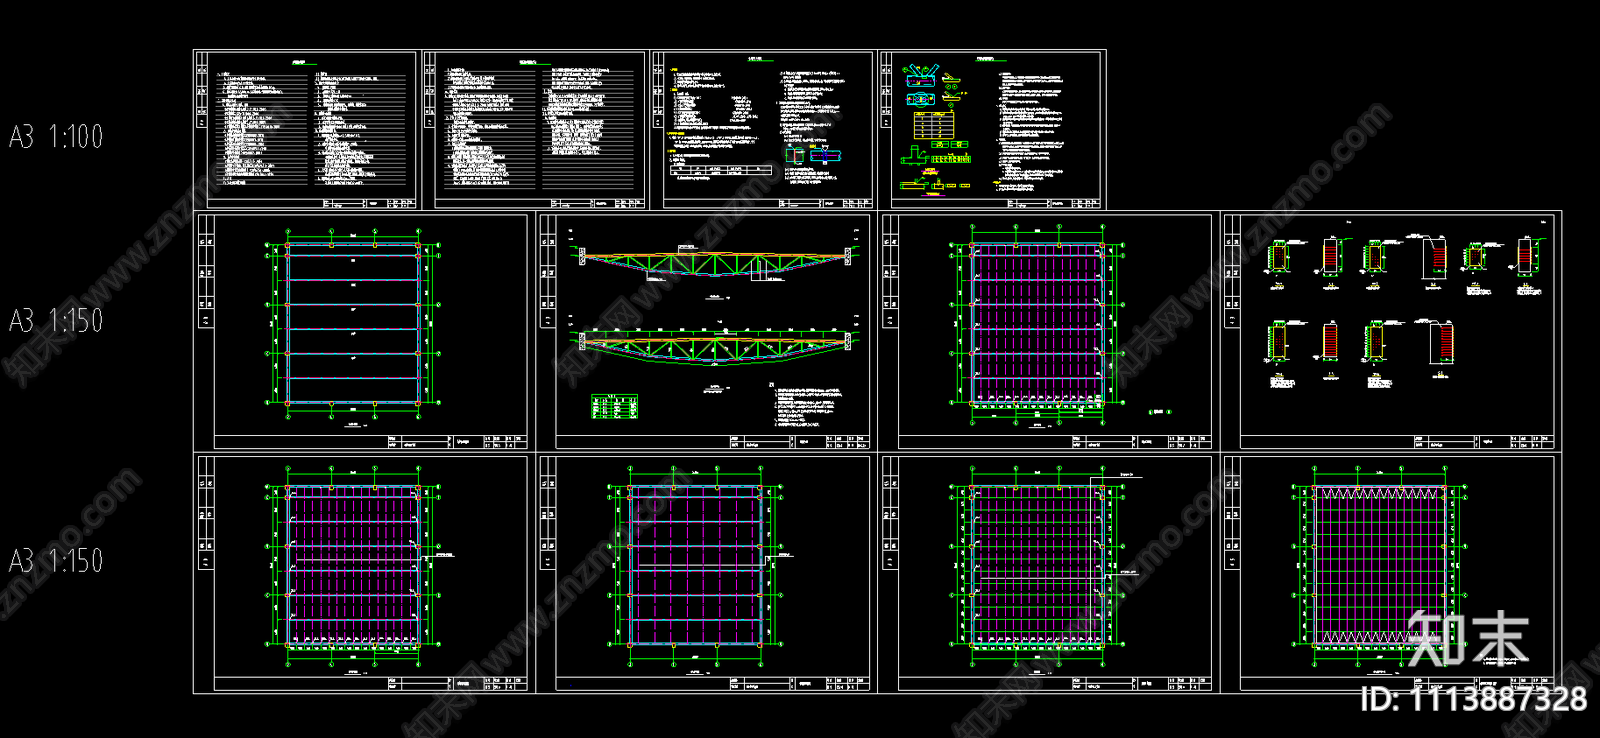Open the connection details sheet with colored diagrams
The width and height of the screenshot is (1600, 738).
pos(991,130)
